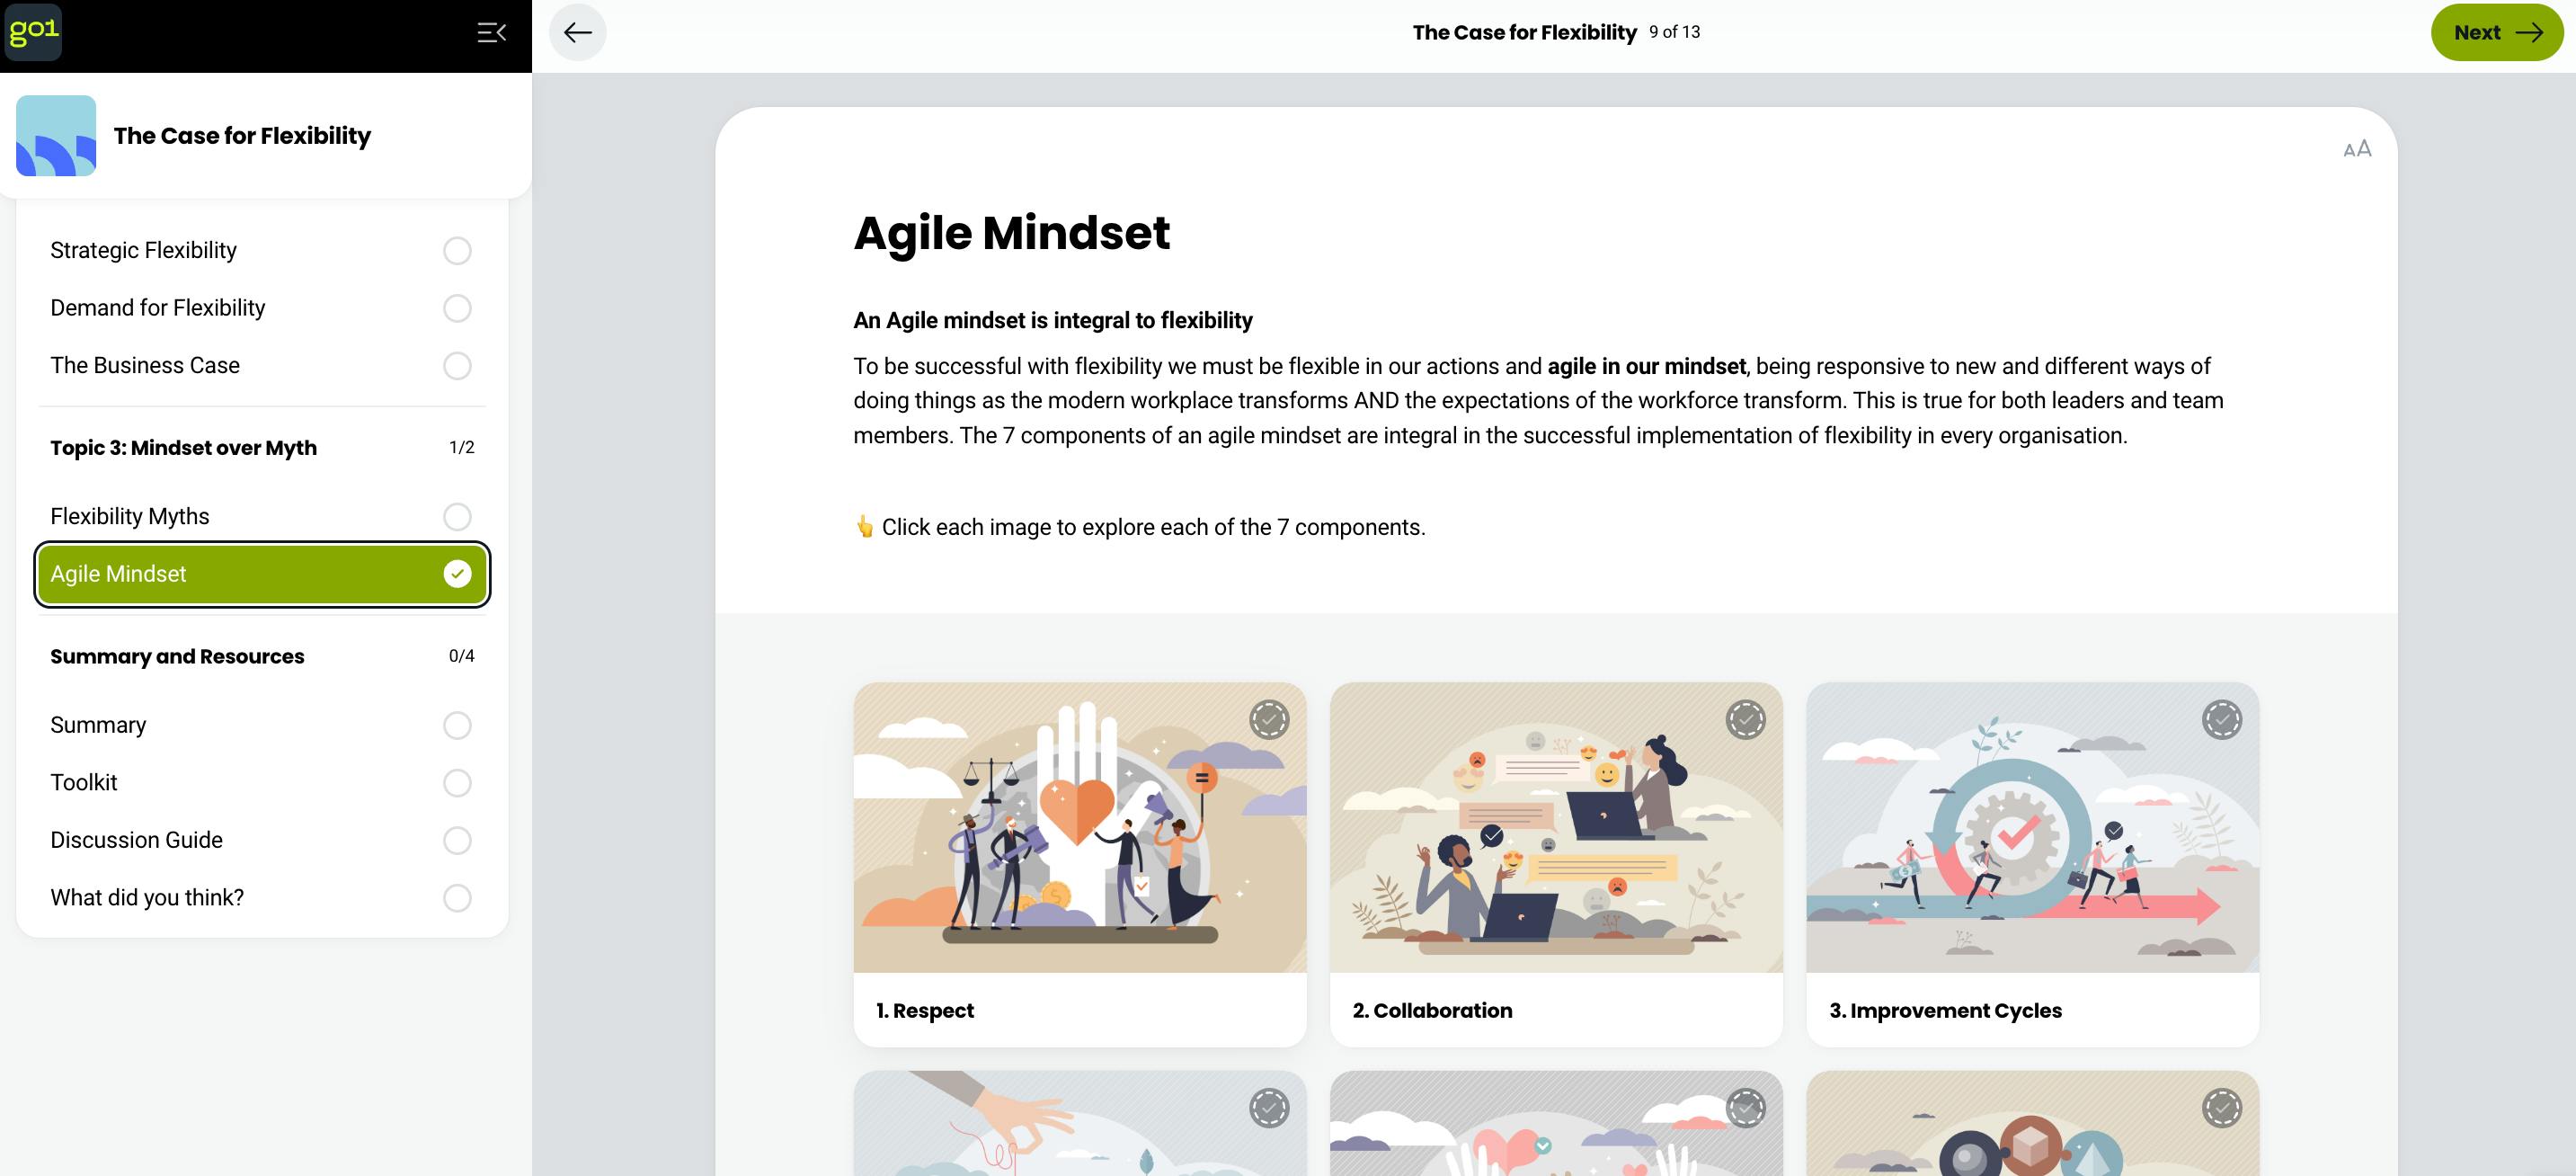
Task: Click the Next button
Action: coord(2497,33)
